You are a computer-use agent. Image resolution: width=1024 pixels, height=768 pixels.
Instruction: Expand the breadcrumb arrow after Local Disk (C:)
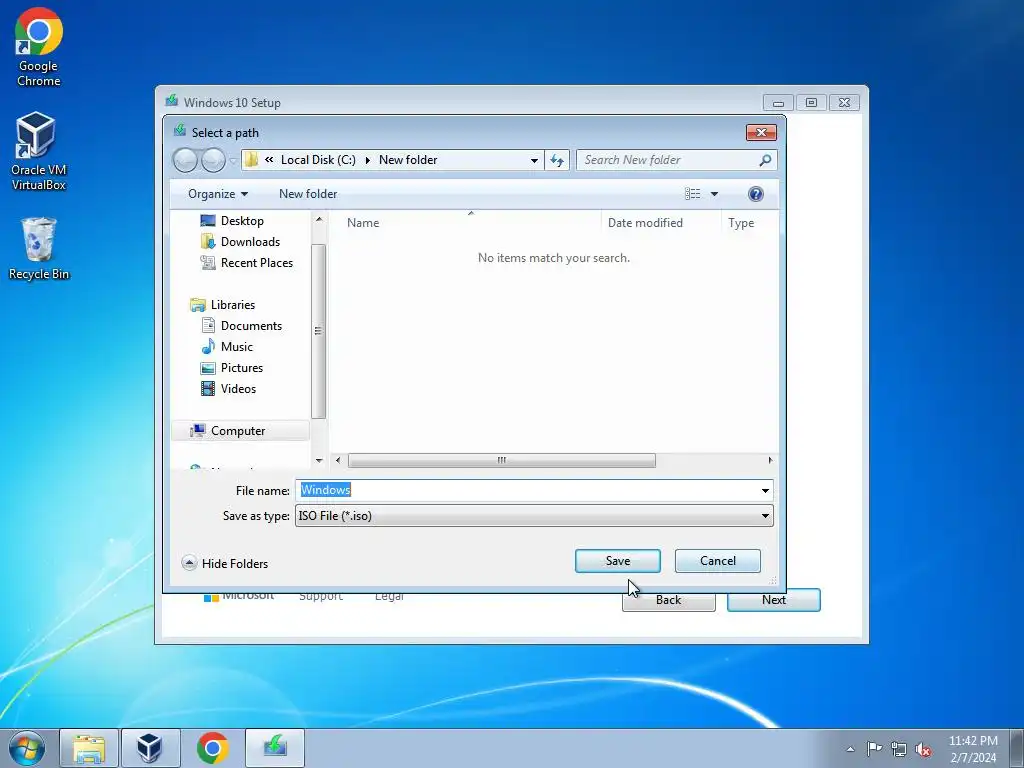click(368, 161)
